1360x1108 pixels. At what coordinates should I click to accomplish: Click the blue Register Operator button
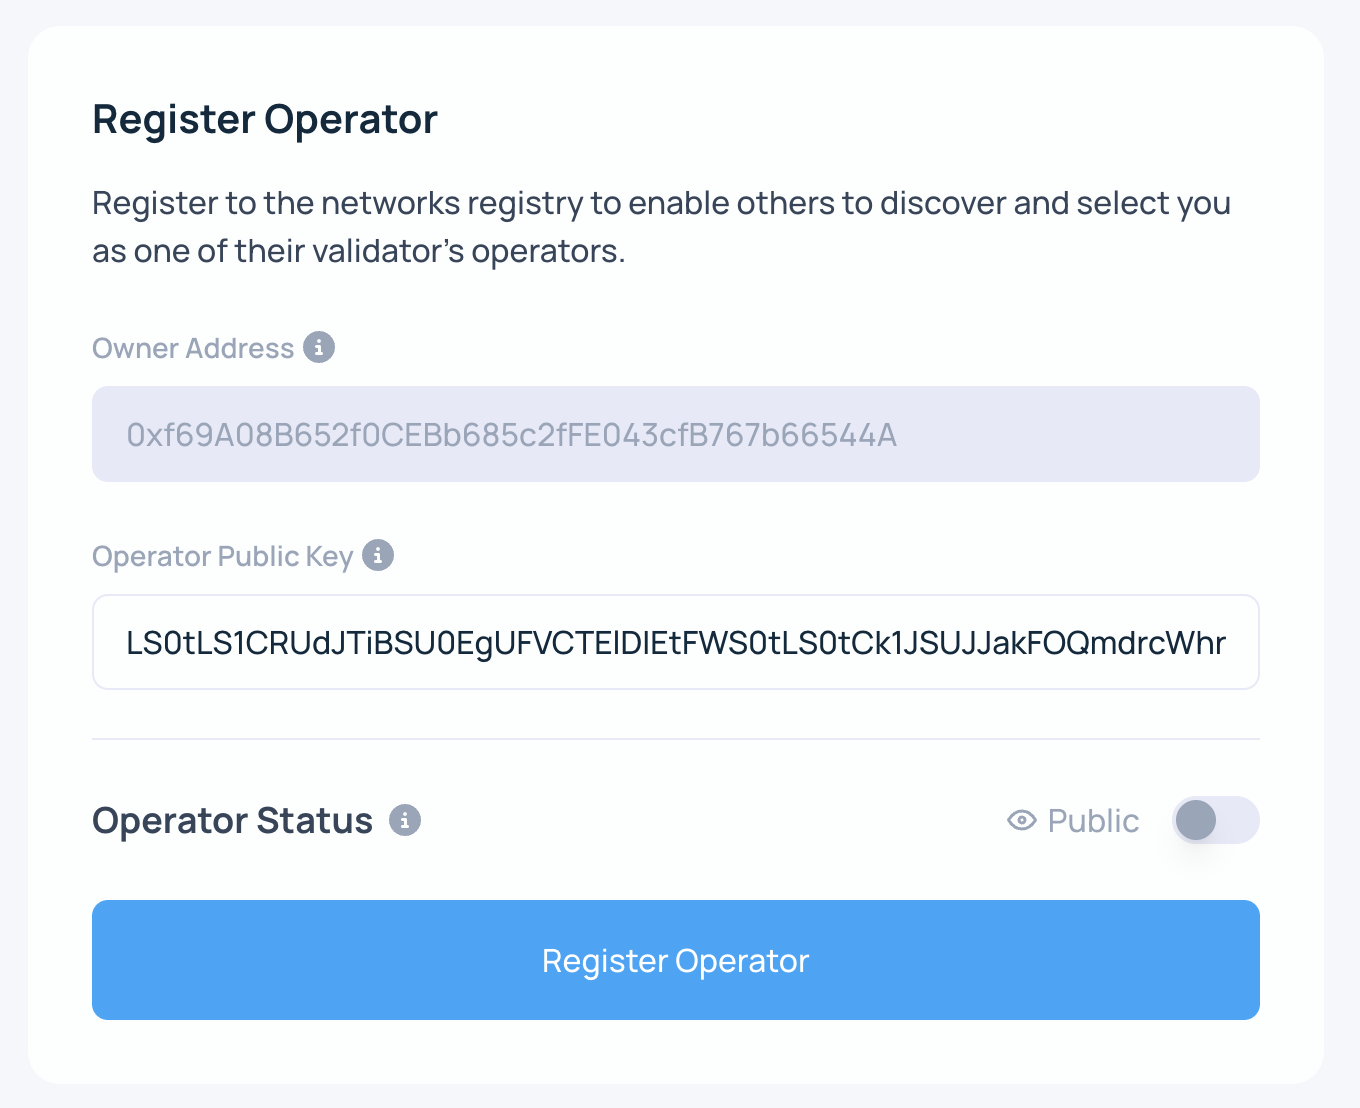pyautogui.click(x=676, y=960)
